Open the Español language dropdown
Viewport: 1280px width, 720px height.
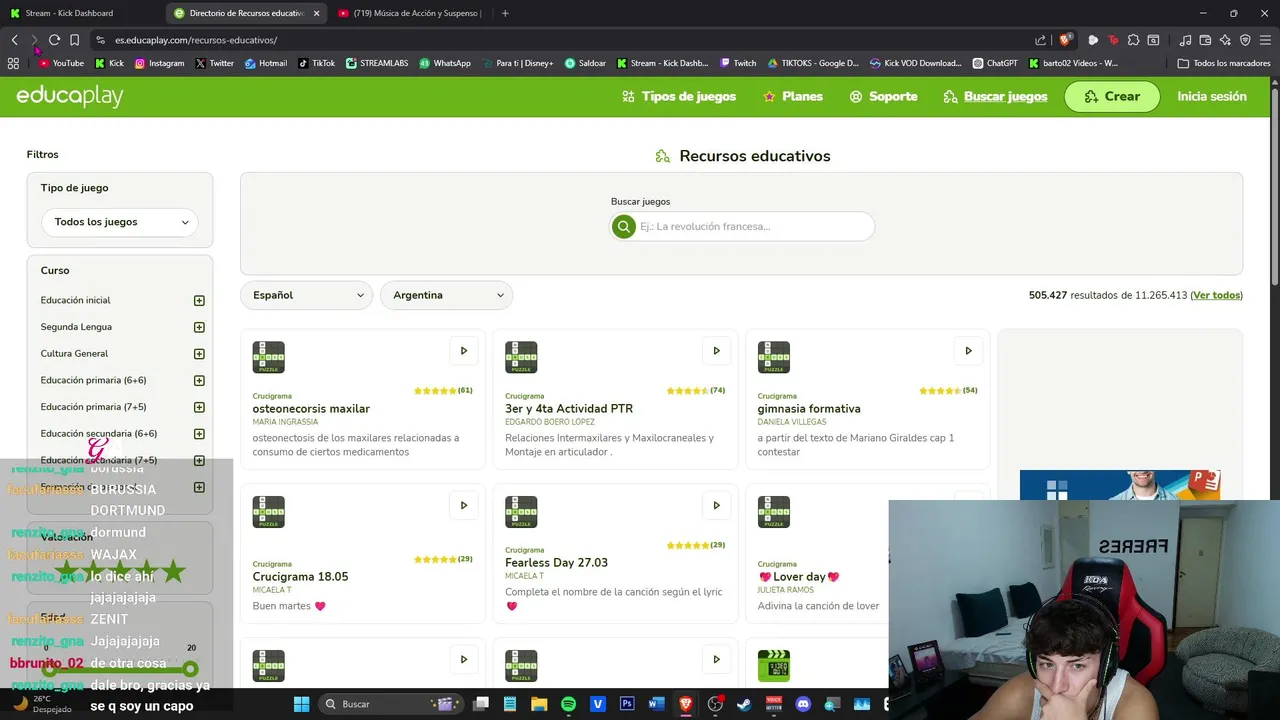click(307, 295)
